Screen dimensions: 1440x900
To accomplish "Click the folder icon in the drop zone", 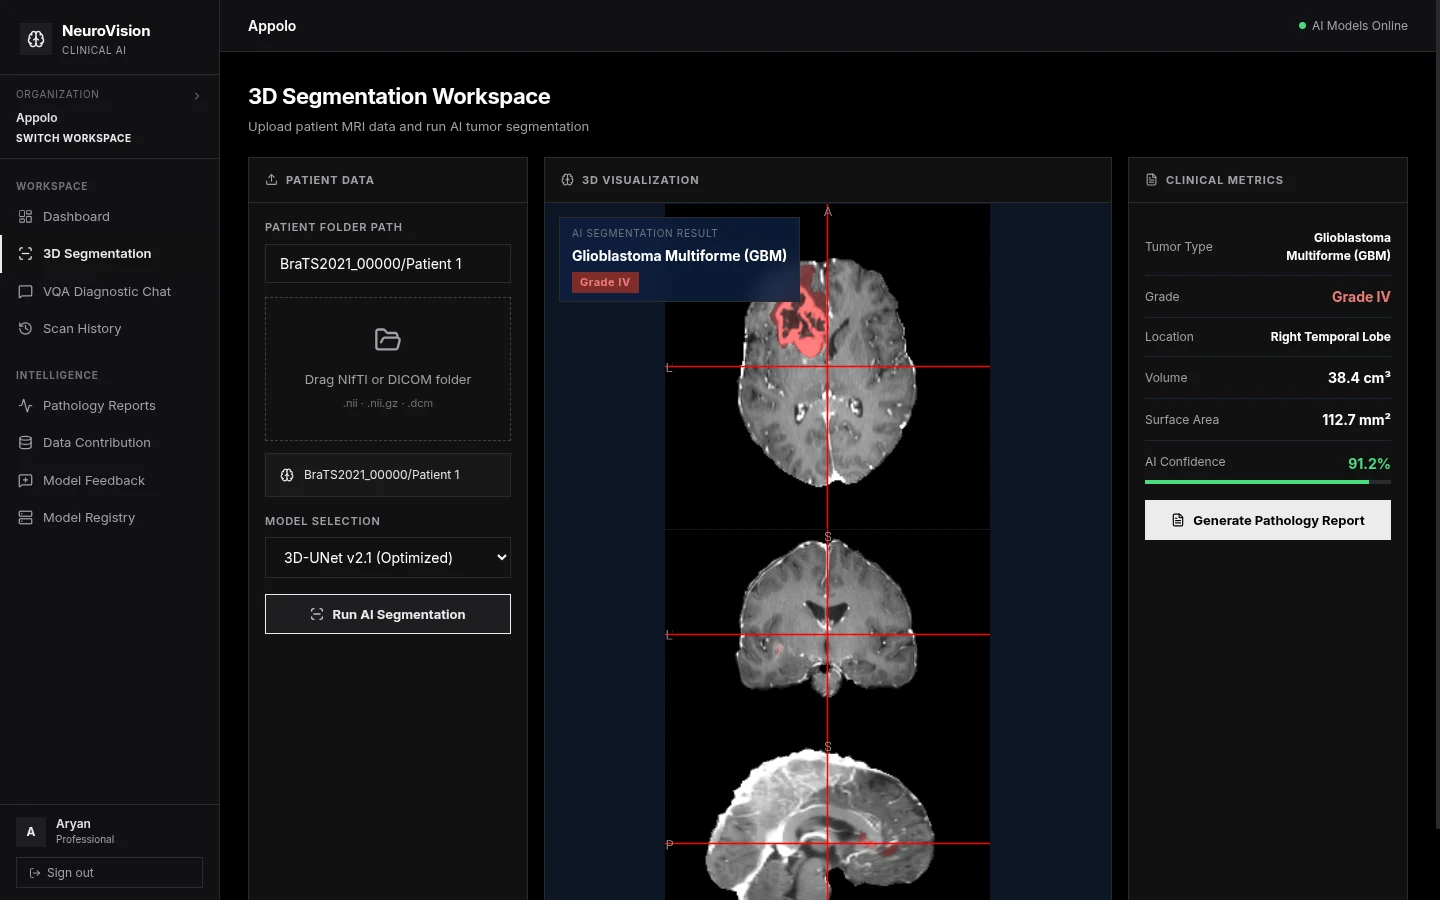I will tap(388, 340).
